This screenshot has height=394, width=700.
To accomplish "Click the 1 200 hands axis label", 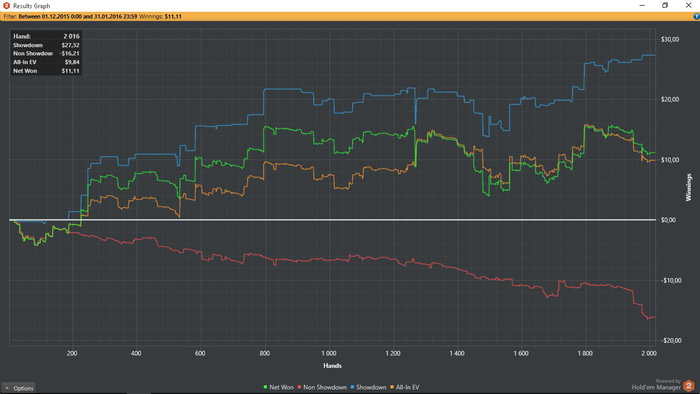I will pyautogui.click(x=393, y=353).
